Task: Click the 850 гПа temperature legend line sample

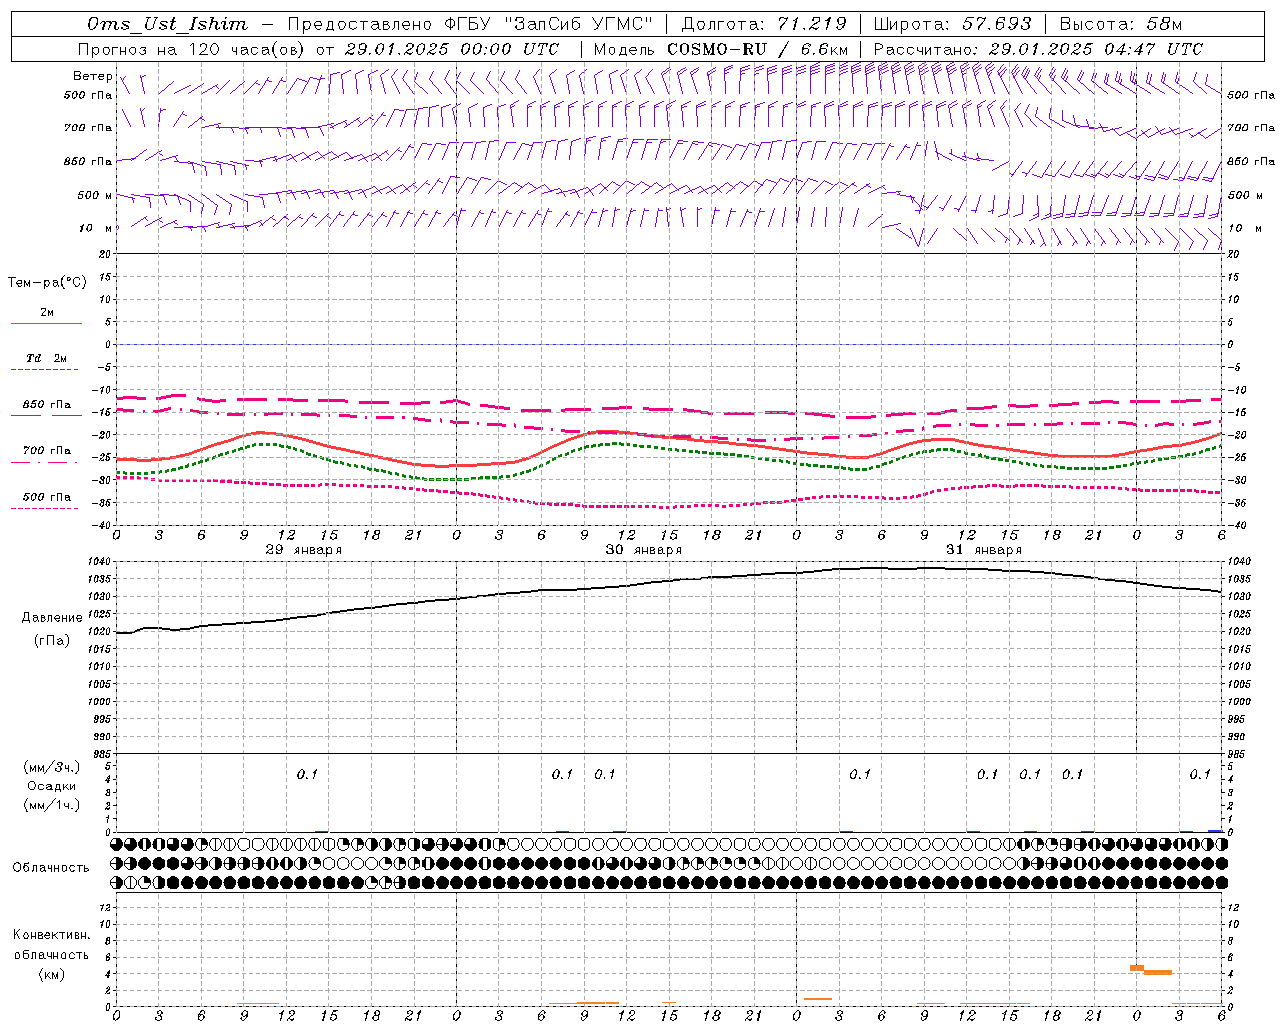Action: point(46,415)
